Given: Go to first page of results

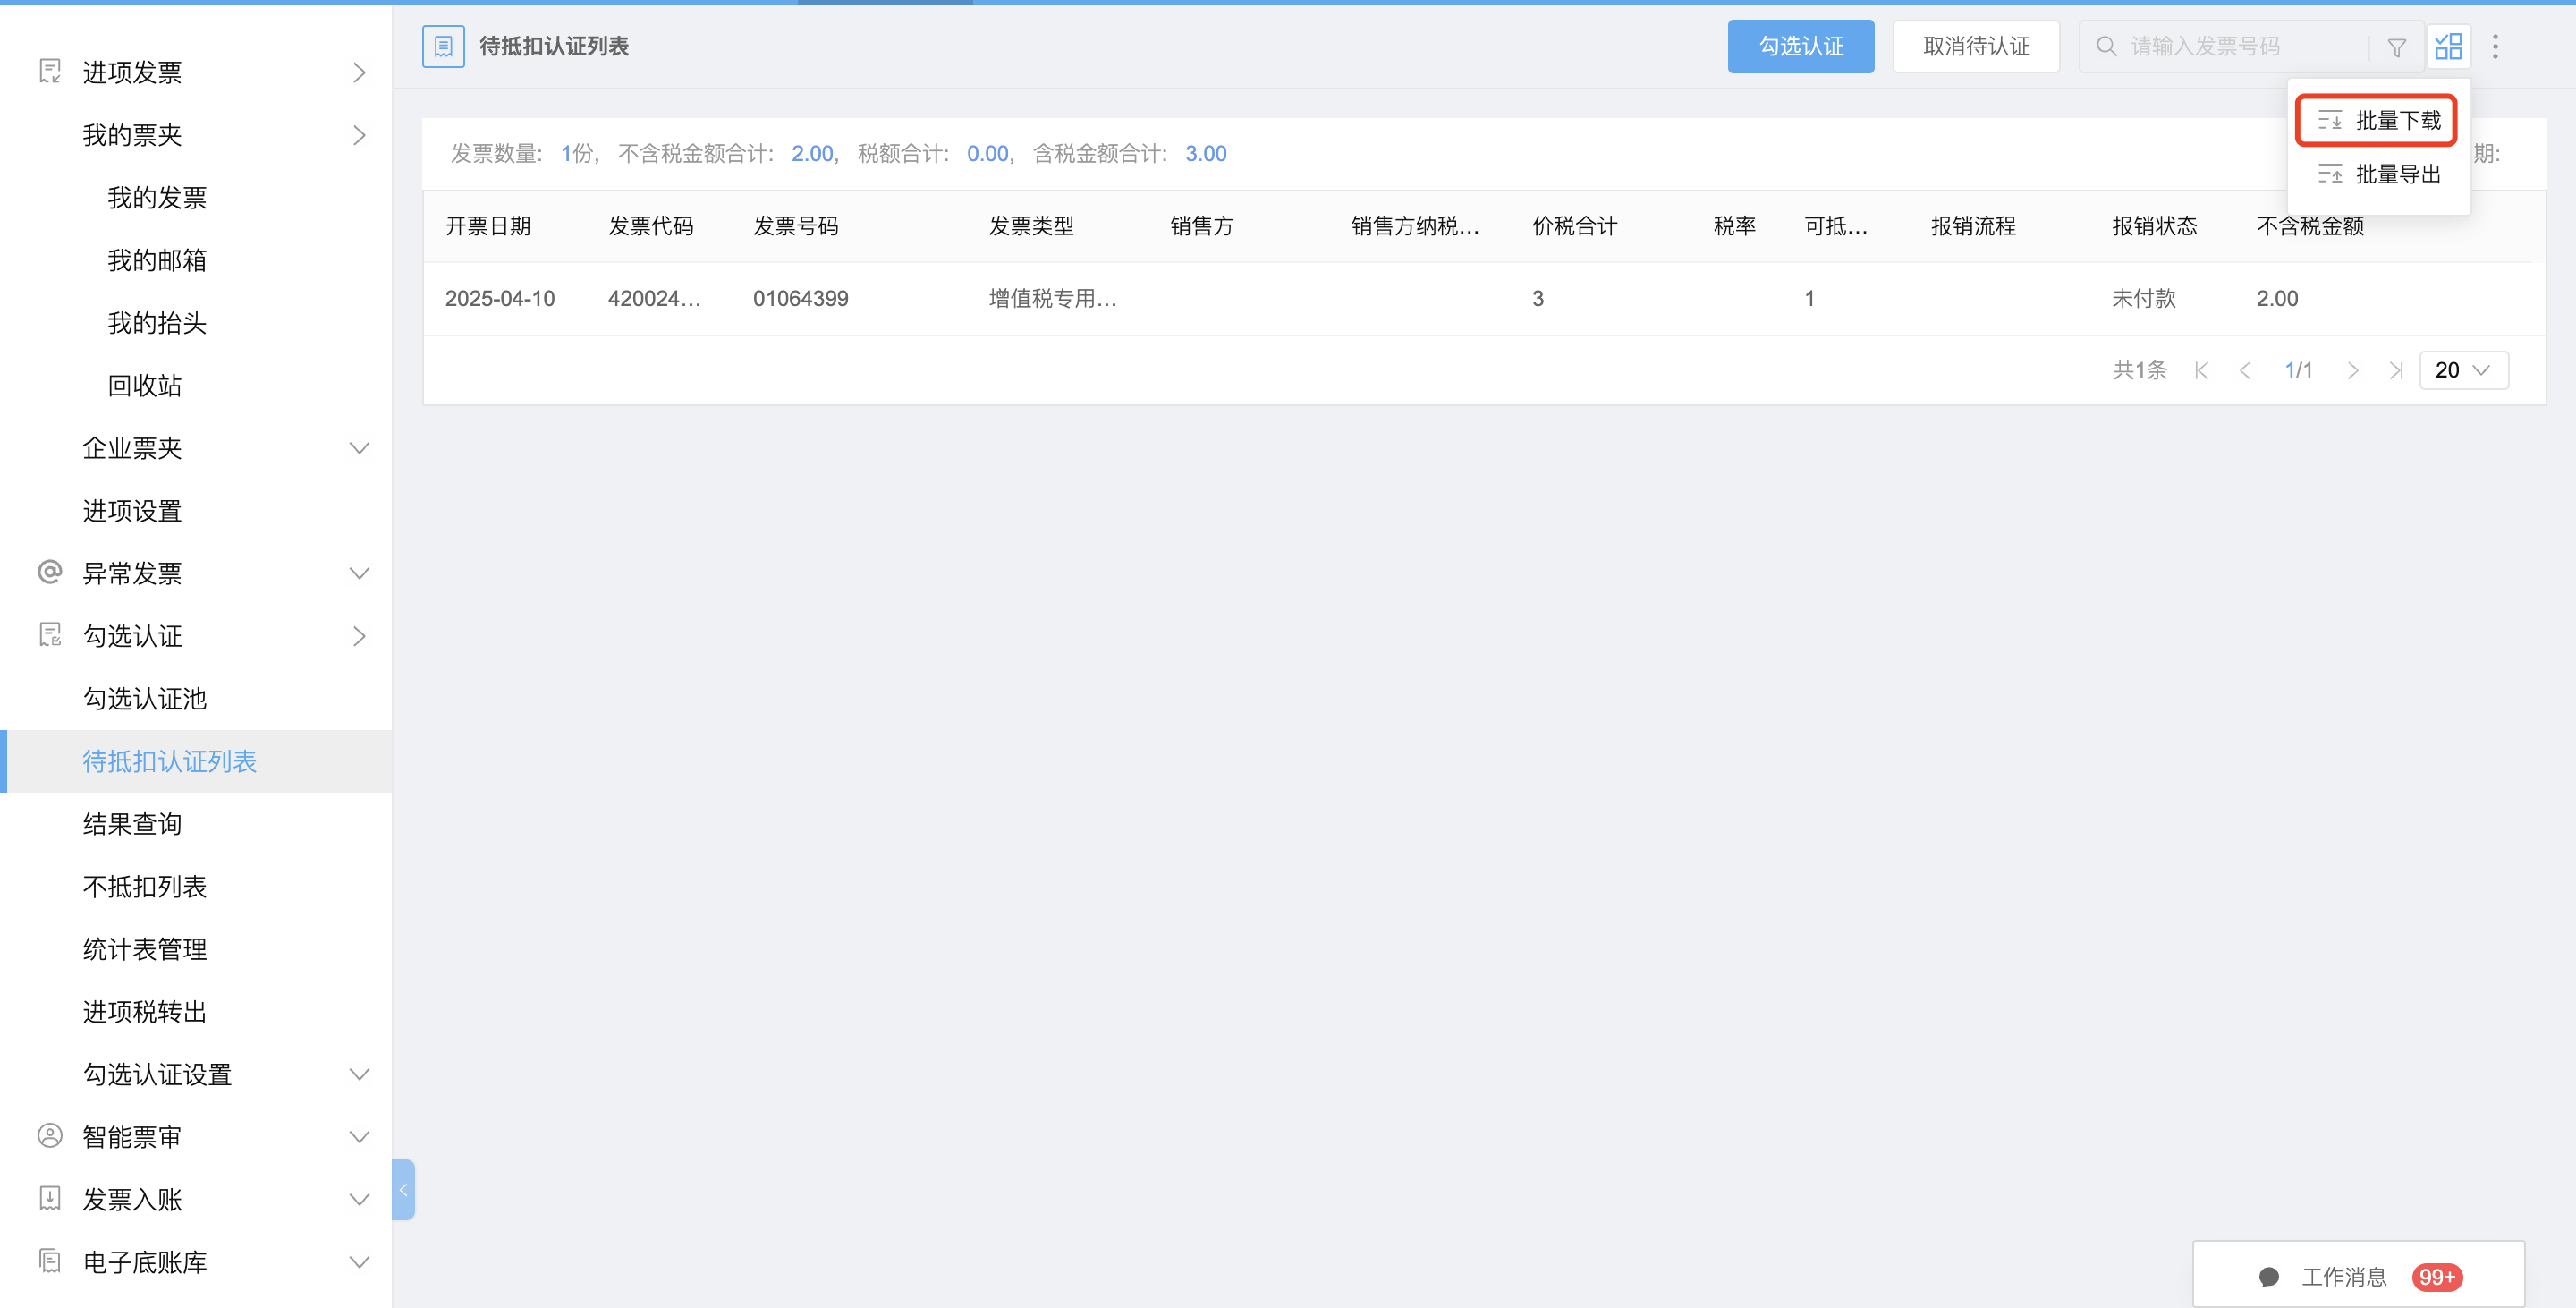Looking at the screenshot, I should click(2201, 371).
